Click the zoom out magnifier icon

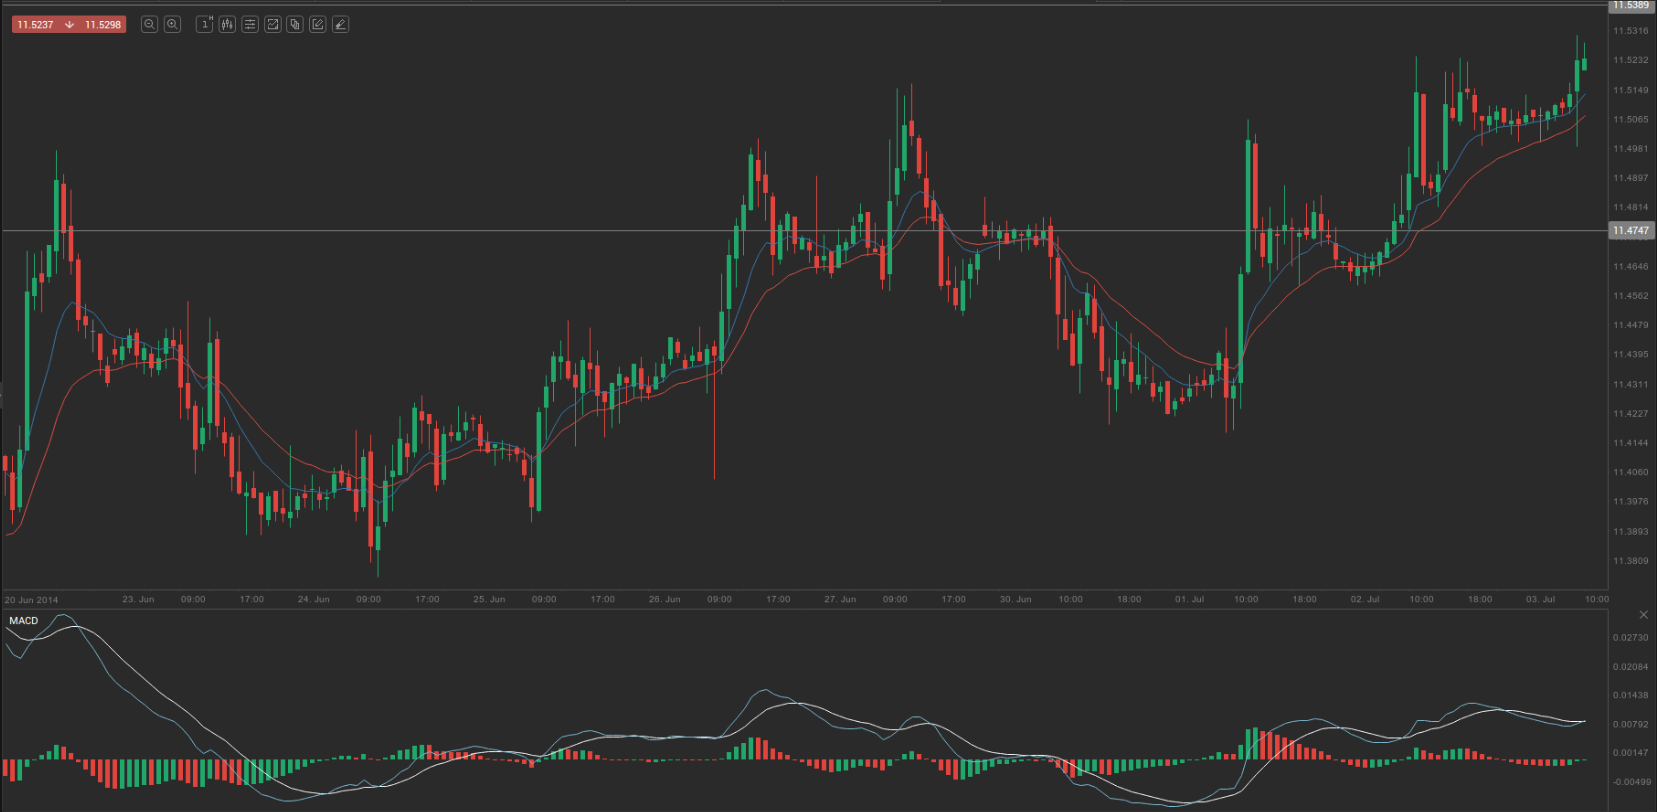tap(149, 24)
